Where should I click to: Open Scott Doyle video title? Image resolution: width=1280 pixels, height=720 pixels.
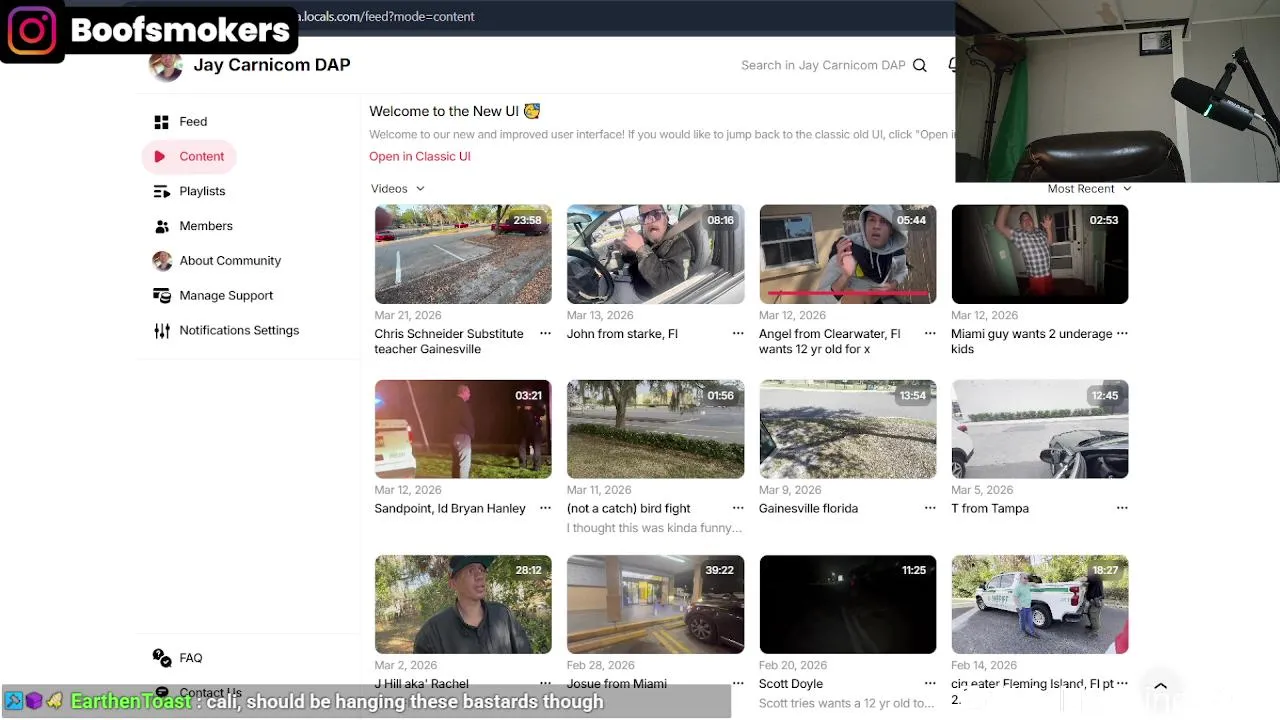[x=791, y=684]
